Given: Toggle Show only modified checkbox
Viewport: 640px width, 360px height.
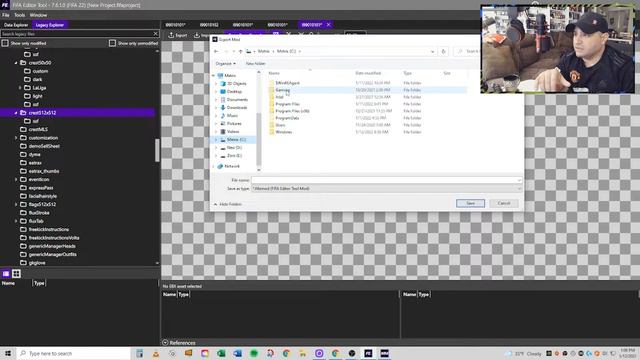Looking at the screenshot, I should [x=5, y=43].
